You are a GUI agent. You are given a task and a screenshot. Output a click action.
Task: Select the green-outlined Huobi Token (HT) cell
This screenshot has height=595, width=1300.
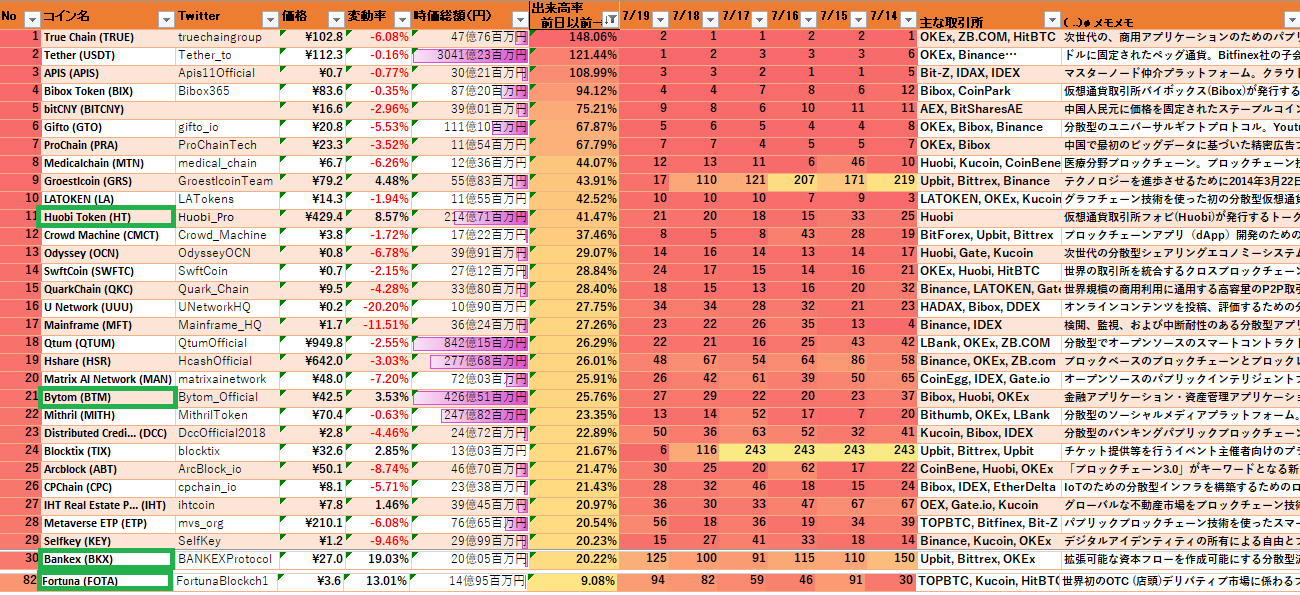coord(106,217)
